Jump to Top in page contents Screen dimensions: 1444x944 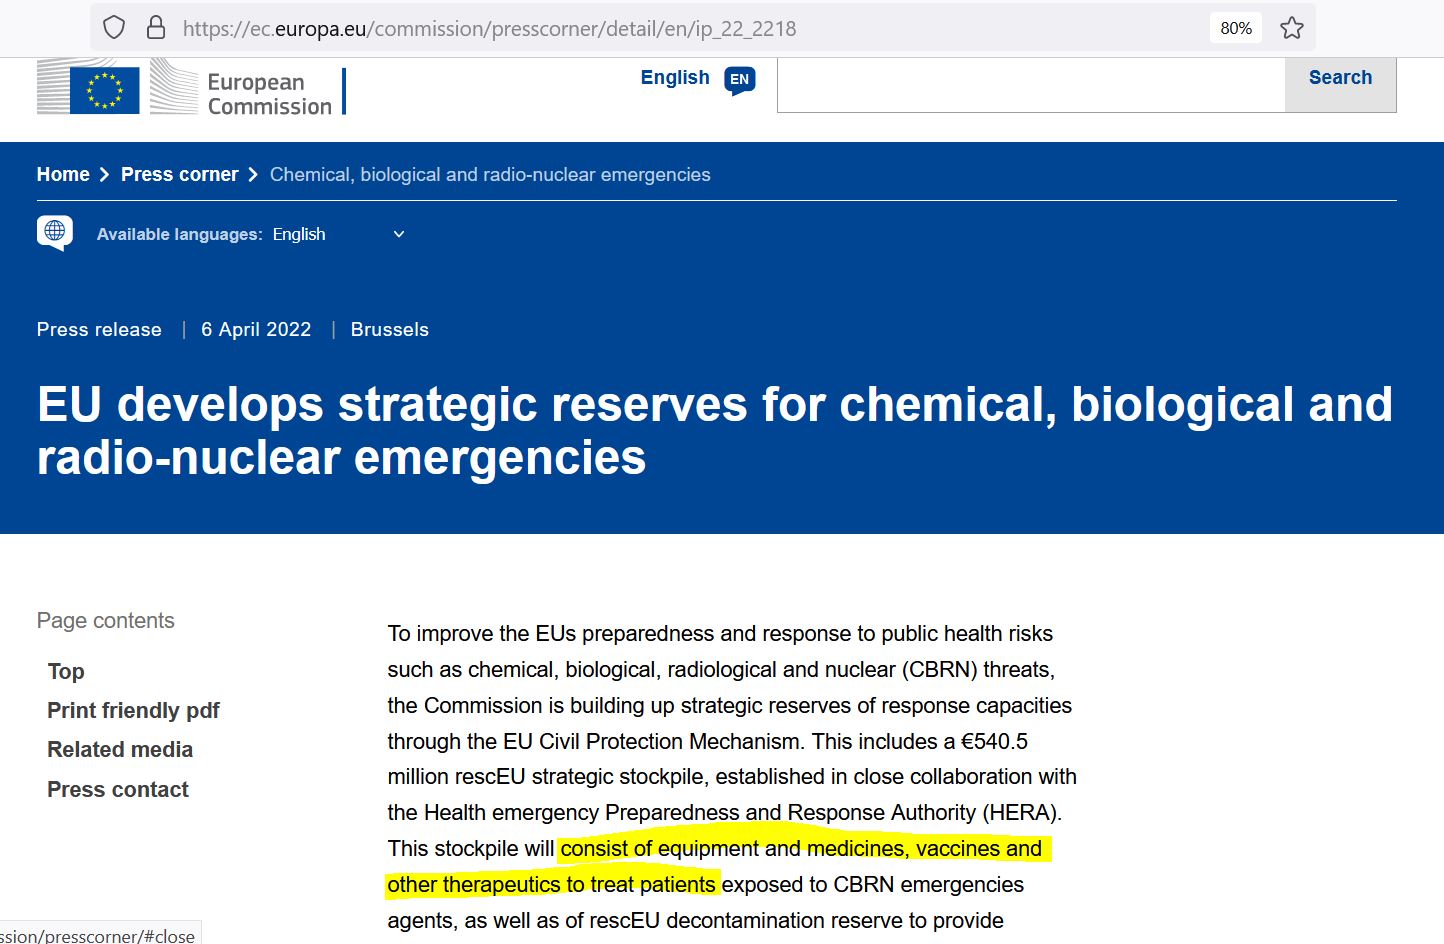(66, 672)
